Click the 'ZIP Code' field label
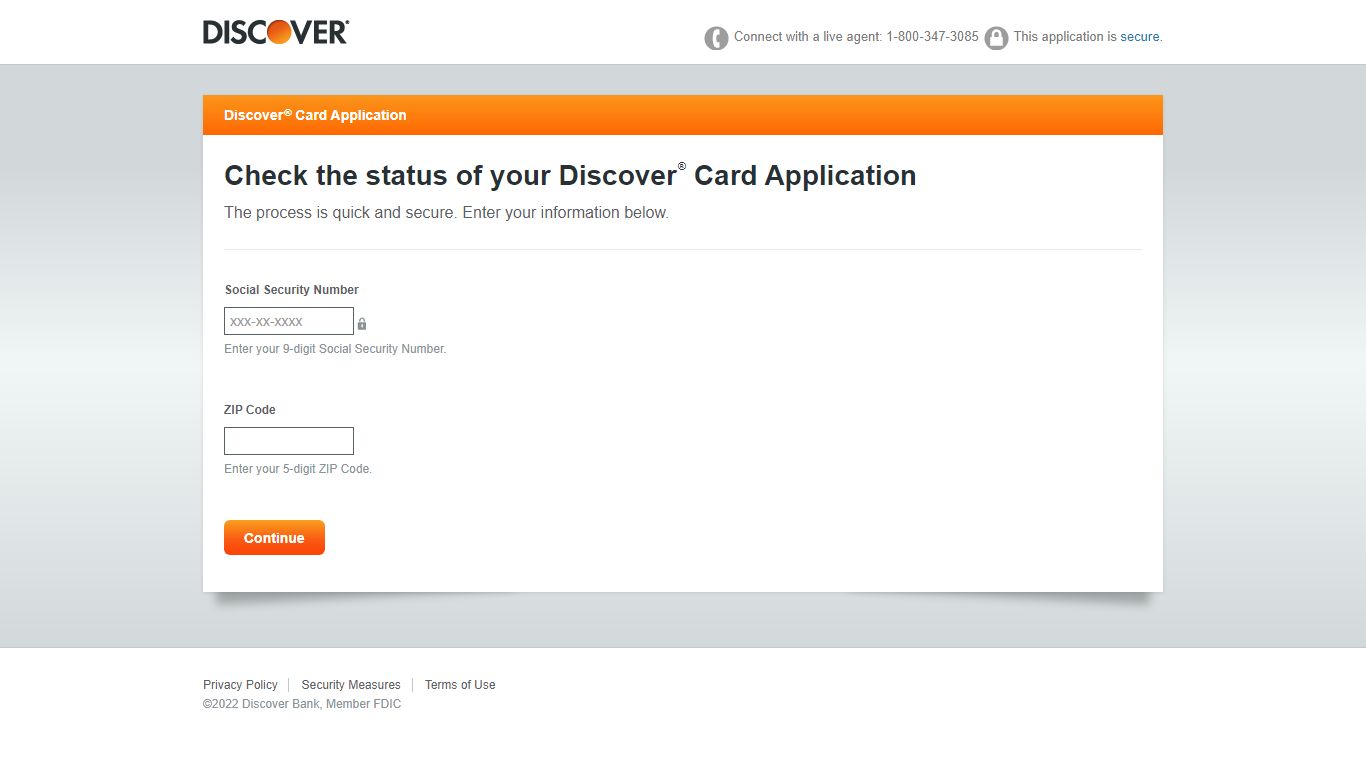 (250, 410)
